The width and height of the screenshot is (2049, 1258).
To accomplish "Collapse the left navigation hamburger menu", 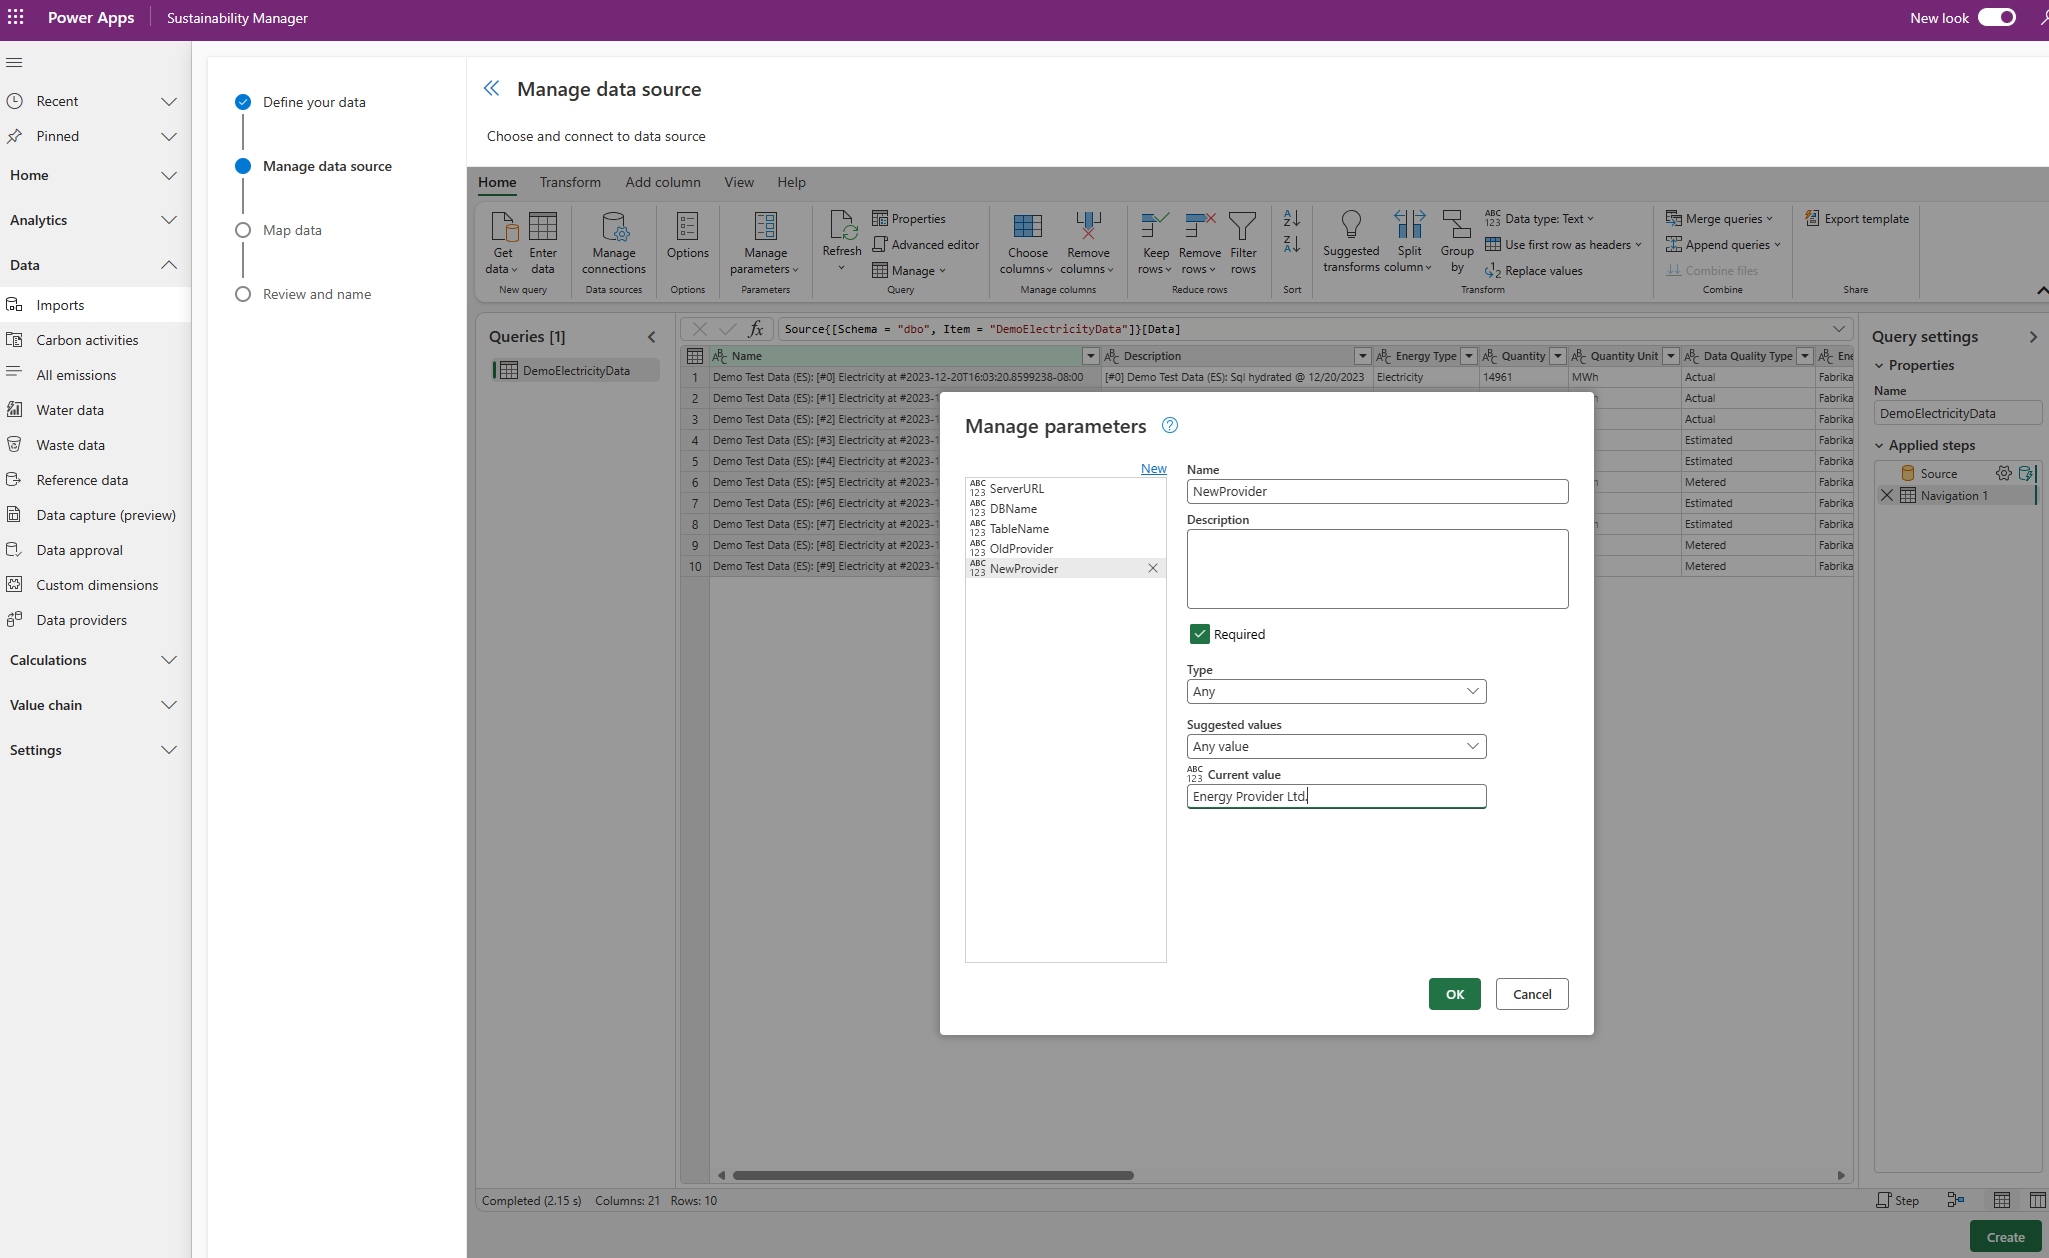I will (x=14, y=62).
